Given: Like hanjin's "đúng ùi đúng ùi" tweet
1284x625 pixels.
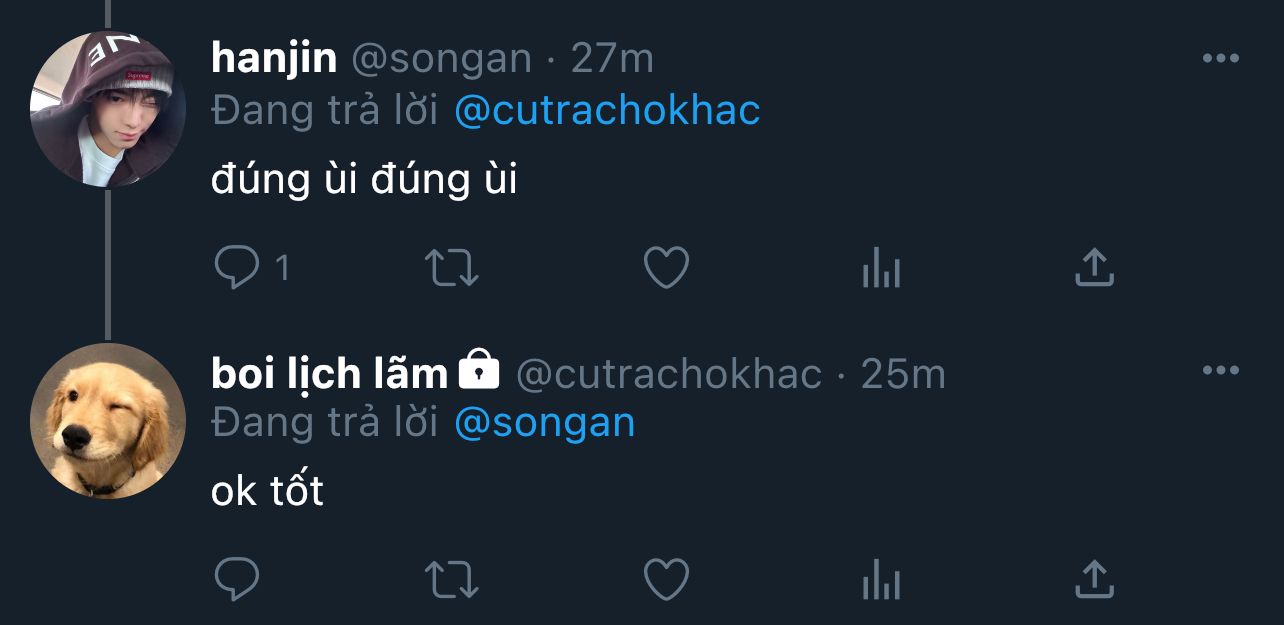Looking at the screenshot, I should [x=666, y=268].
